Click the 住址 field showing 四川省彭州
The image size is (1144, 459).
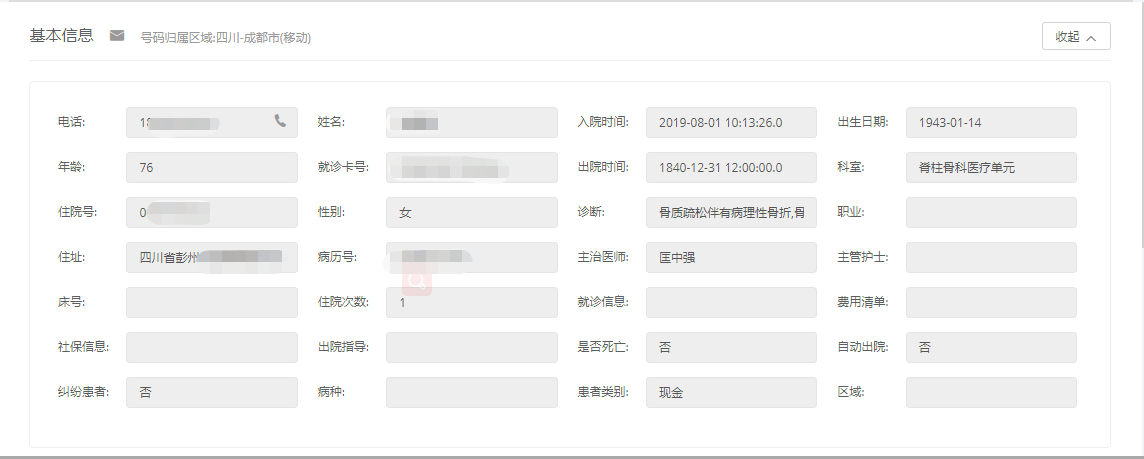[212, 258]
